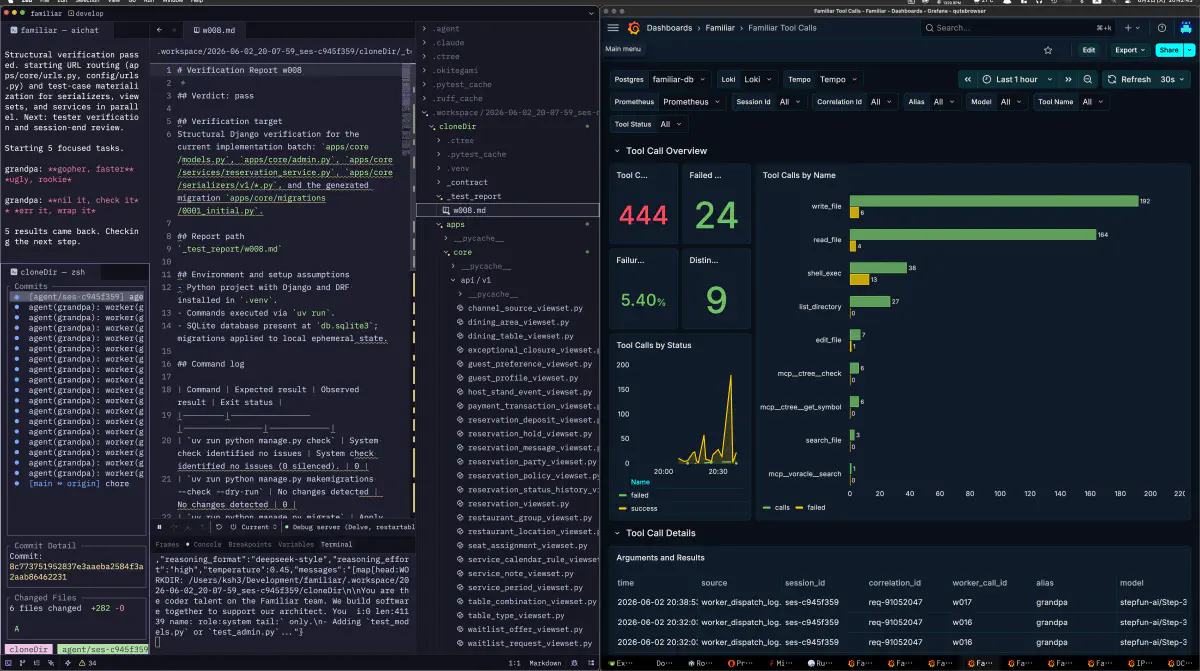The image size is (1200, 671).
Task: Select the [main ⇔ origin] chore commit
Action: tap(80, 484)
